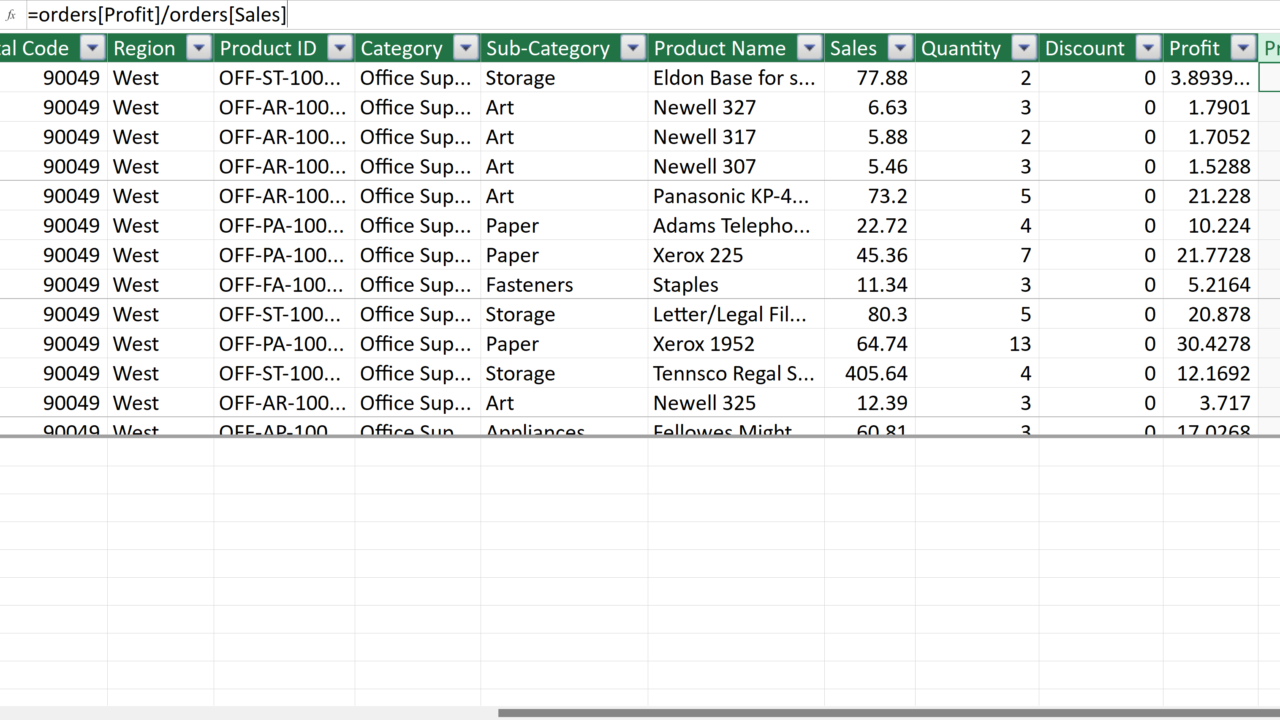Viewport: 1280px width, 720px height.
Task: Open the Profit column filter dropdown
Action: click(1243, 48)
